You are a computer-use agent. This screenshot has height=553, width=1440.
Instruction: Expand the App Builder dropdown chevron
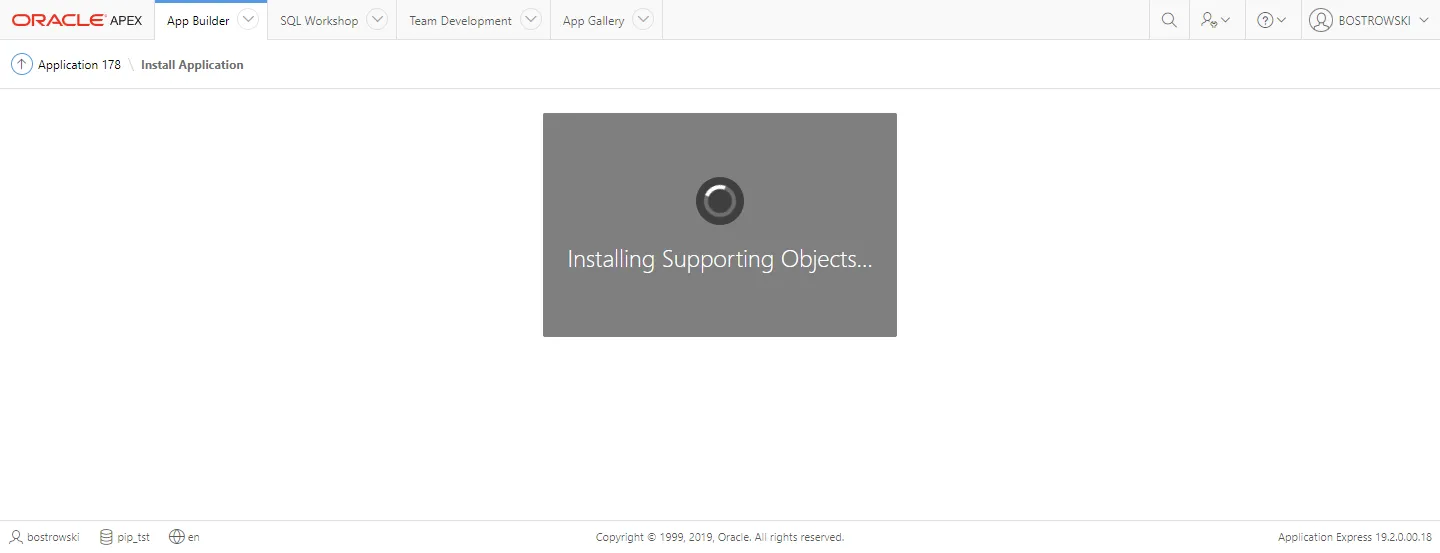coord(248,20)
